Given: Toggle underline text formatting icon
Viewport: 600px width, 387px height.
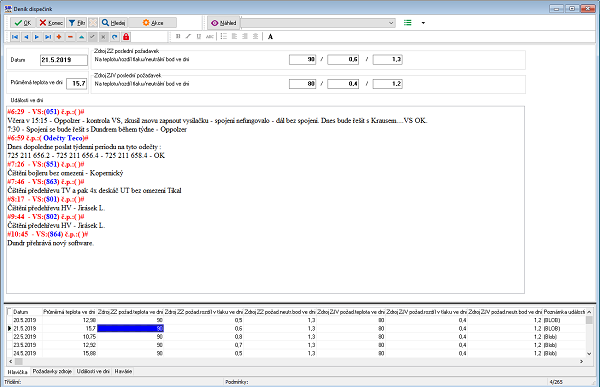Looking at the screenshot, I should [199, 36].
